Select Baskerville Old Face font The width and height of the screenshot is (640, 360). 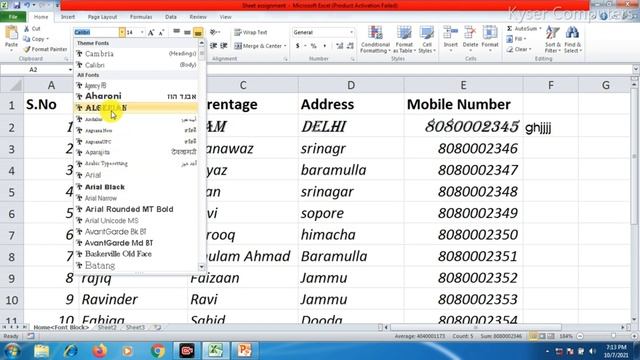click(136, 254)
